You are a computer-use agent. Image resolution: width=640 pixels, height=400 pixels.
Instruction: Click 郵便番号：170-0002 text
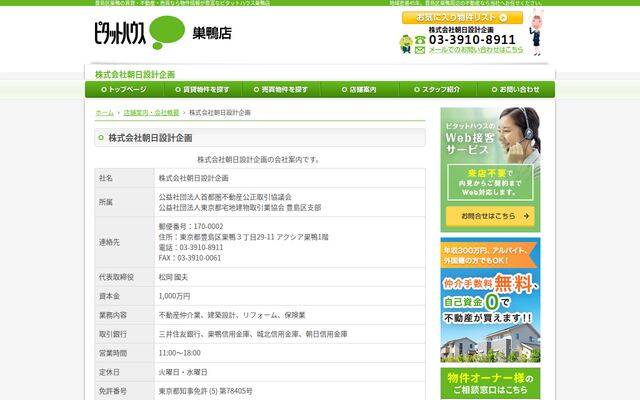pyautogui.click(x=191, y=226)
